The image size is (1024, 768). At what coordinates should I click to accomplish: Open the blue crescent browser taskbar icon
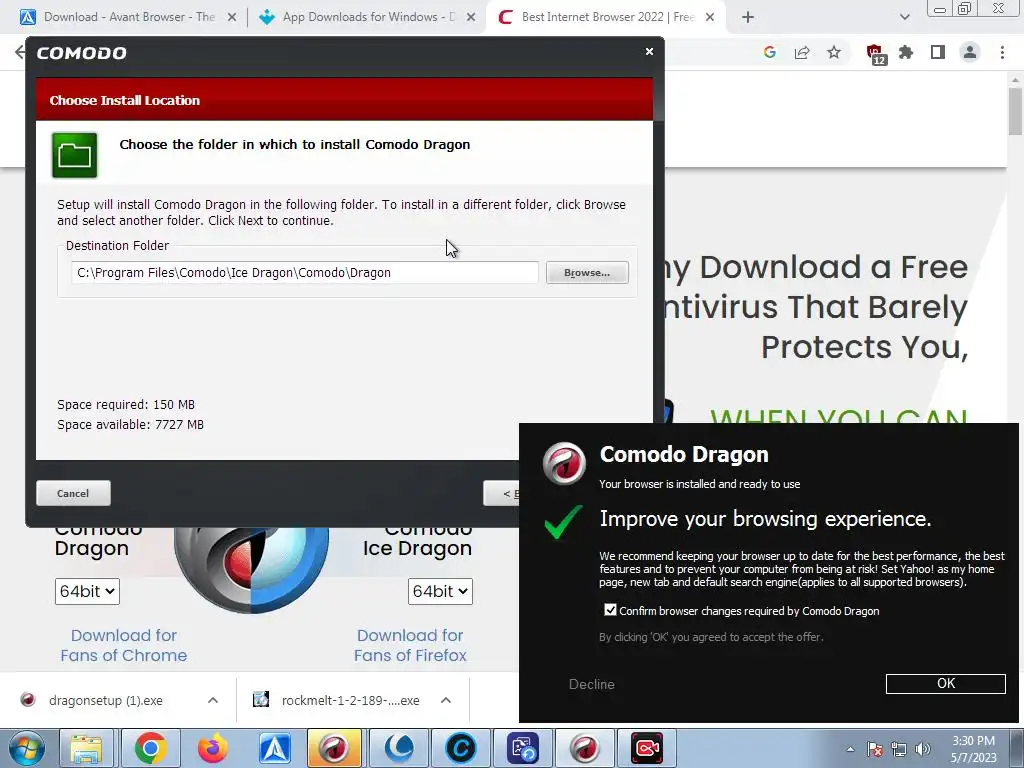coord(399,748)
